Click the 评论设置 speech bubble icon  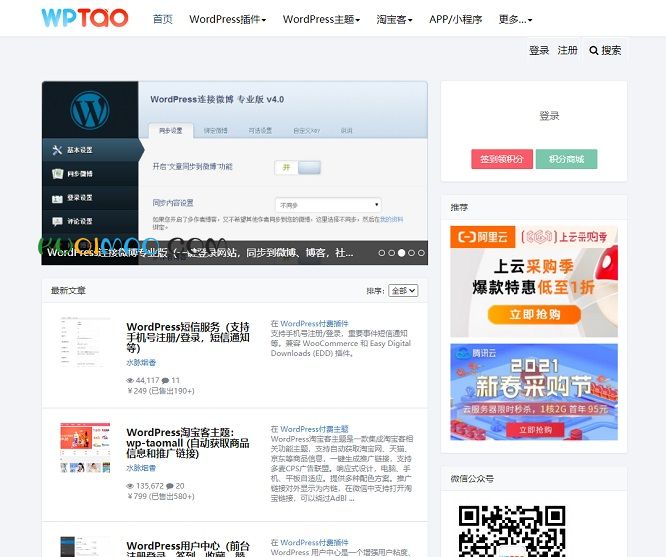[57, 221]
